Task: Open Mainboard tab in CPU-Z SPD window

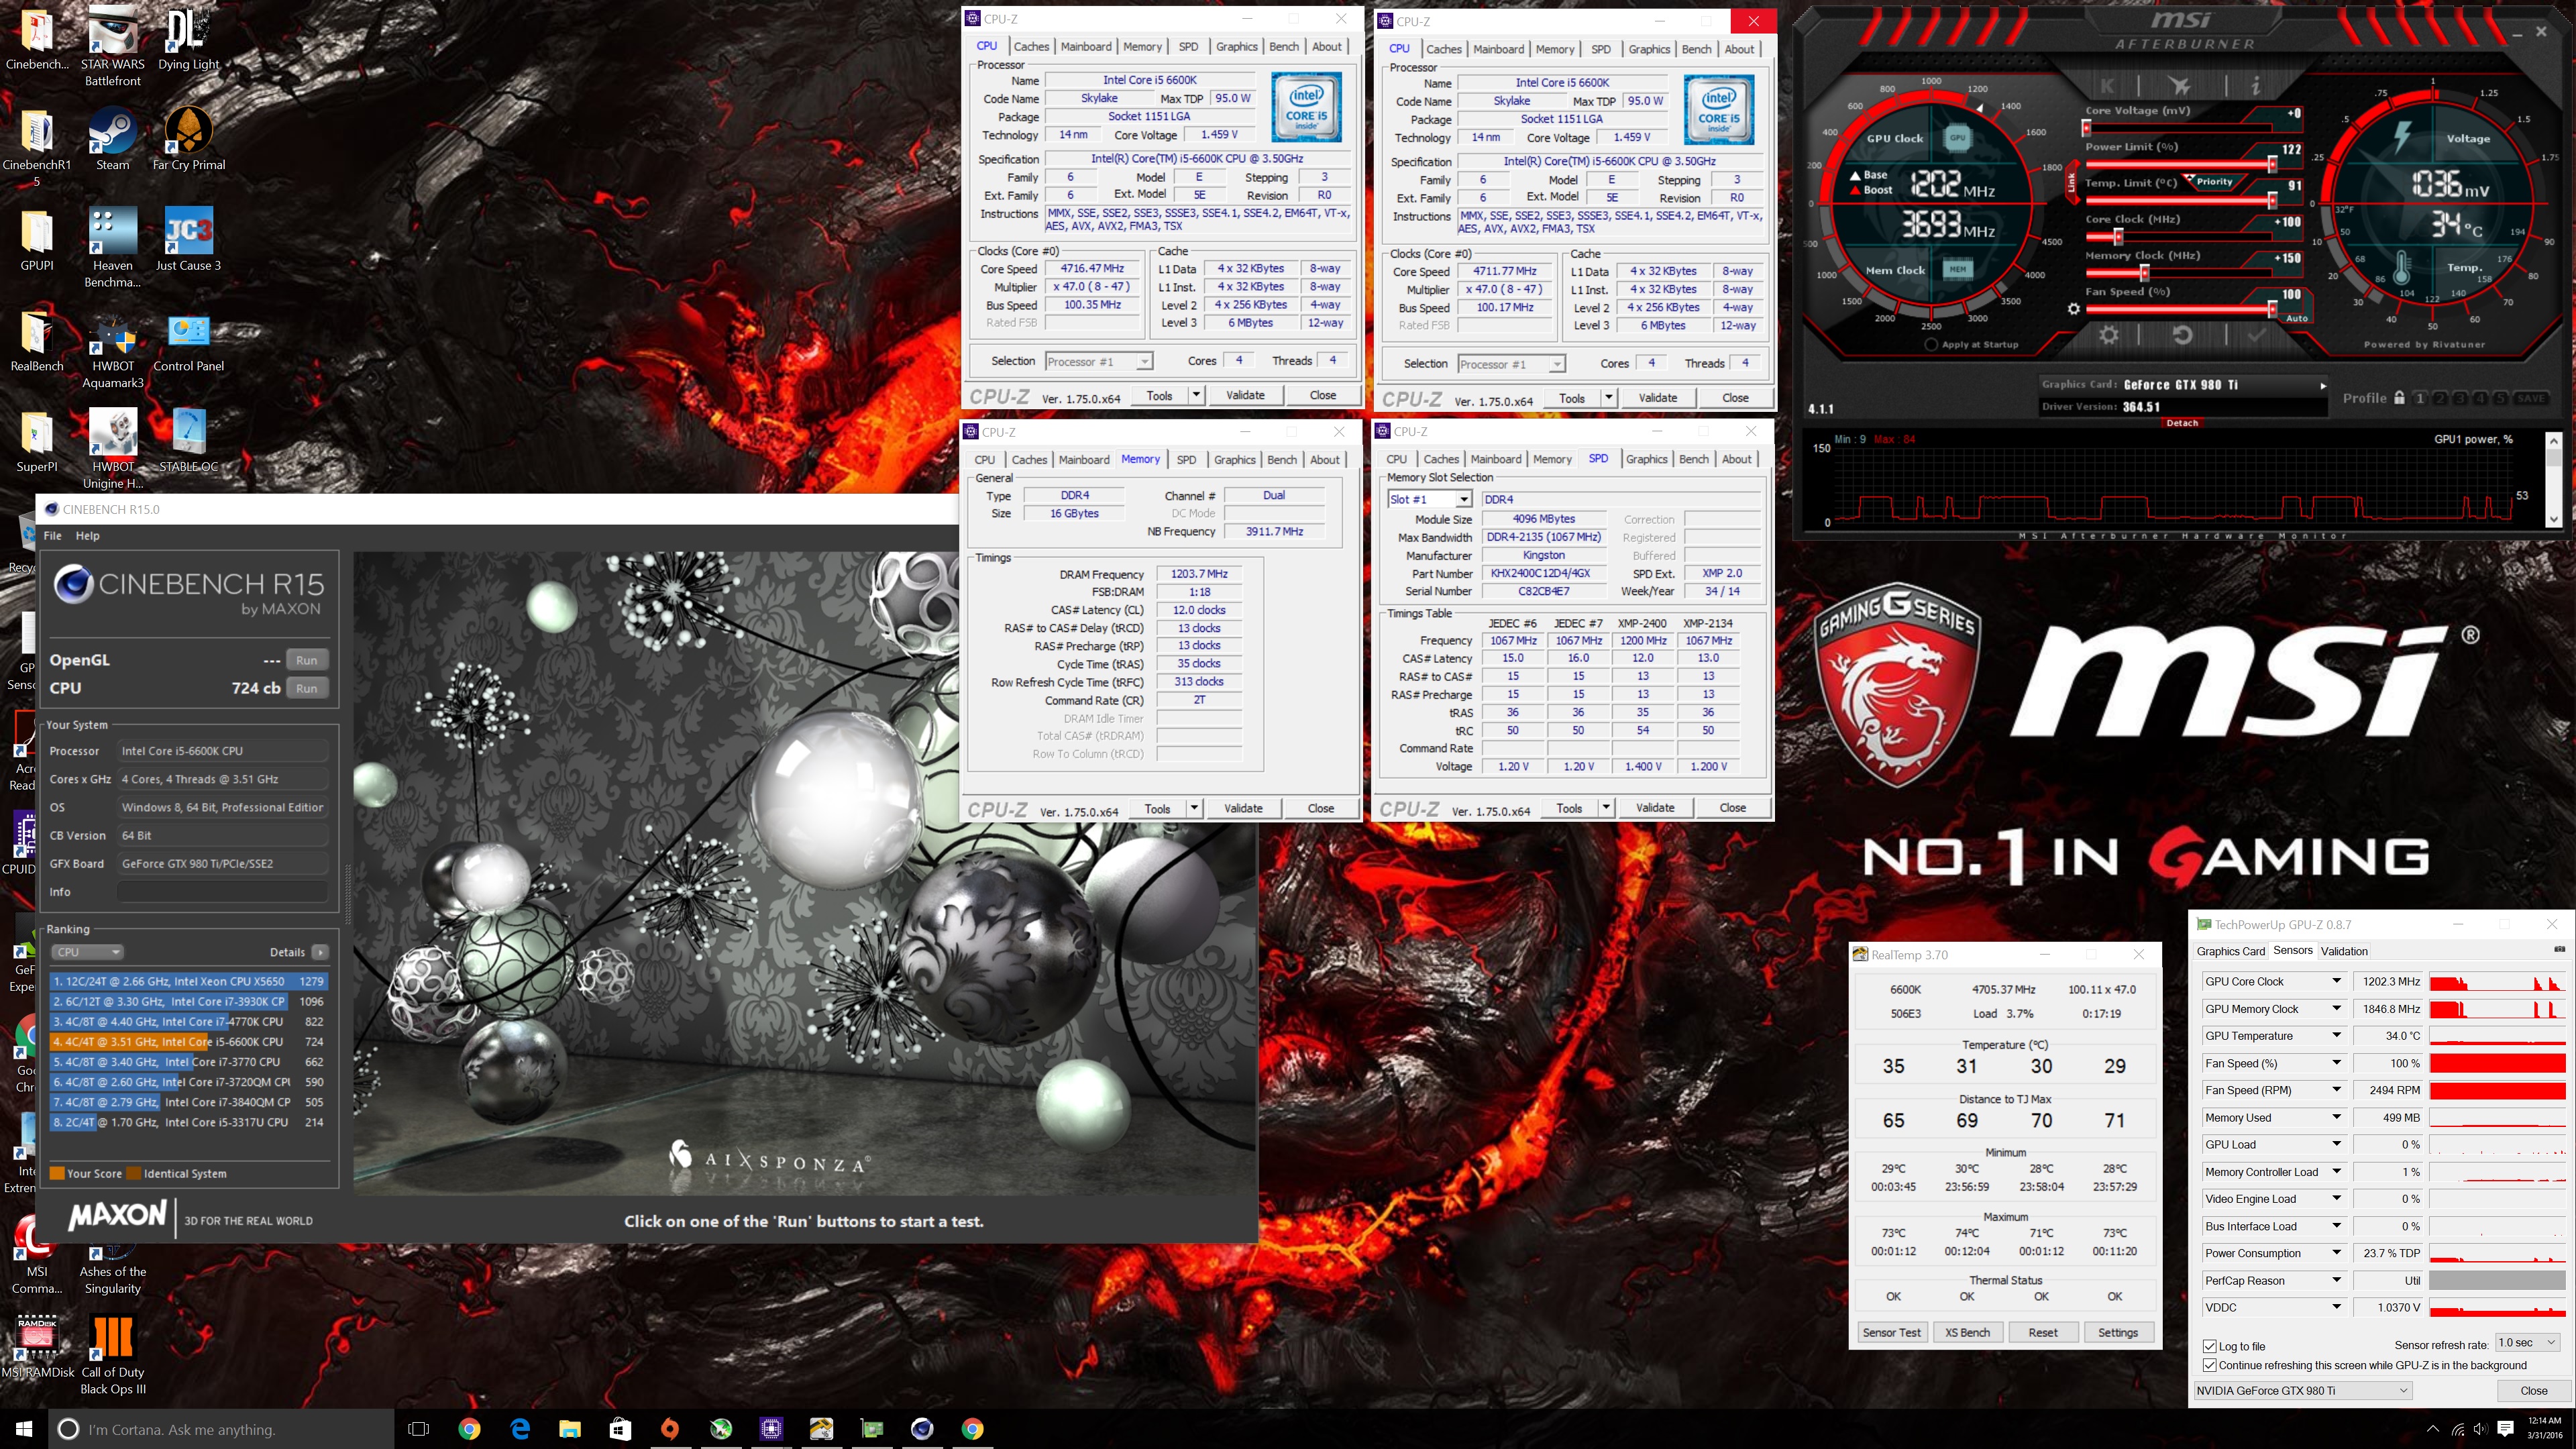Action: (x=1496, y=459)
